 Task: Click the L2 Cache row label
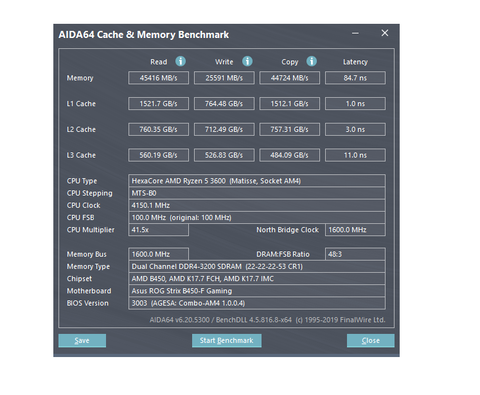pos(81,129)
